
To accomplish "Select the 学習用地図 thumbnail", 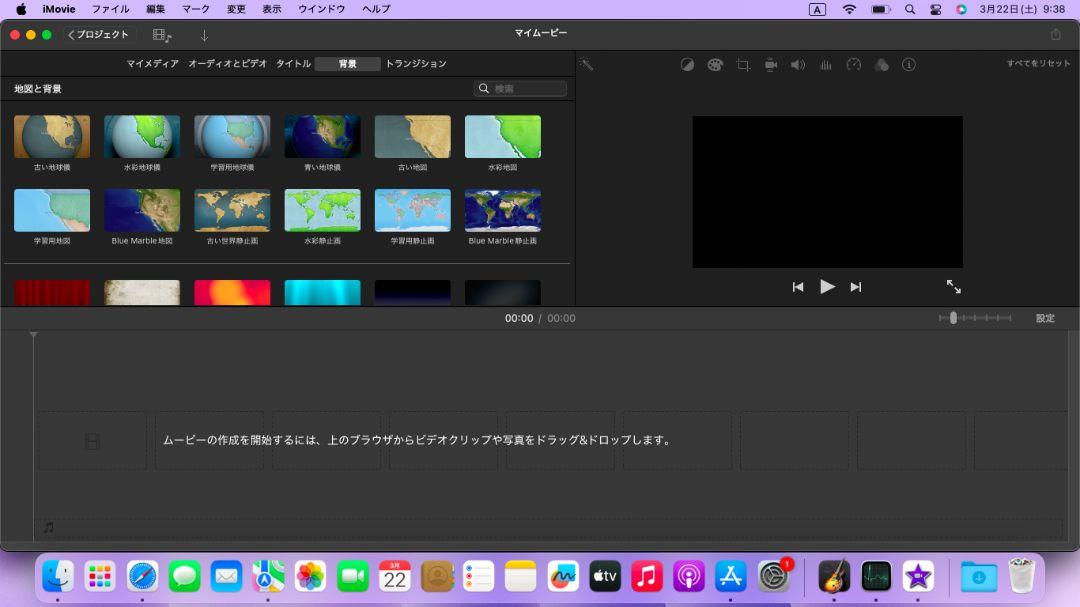I will click(52, 210).
